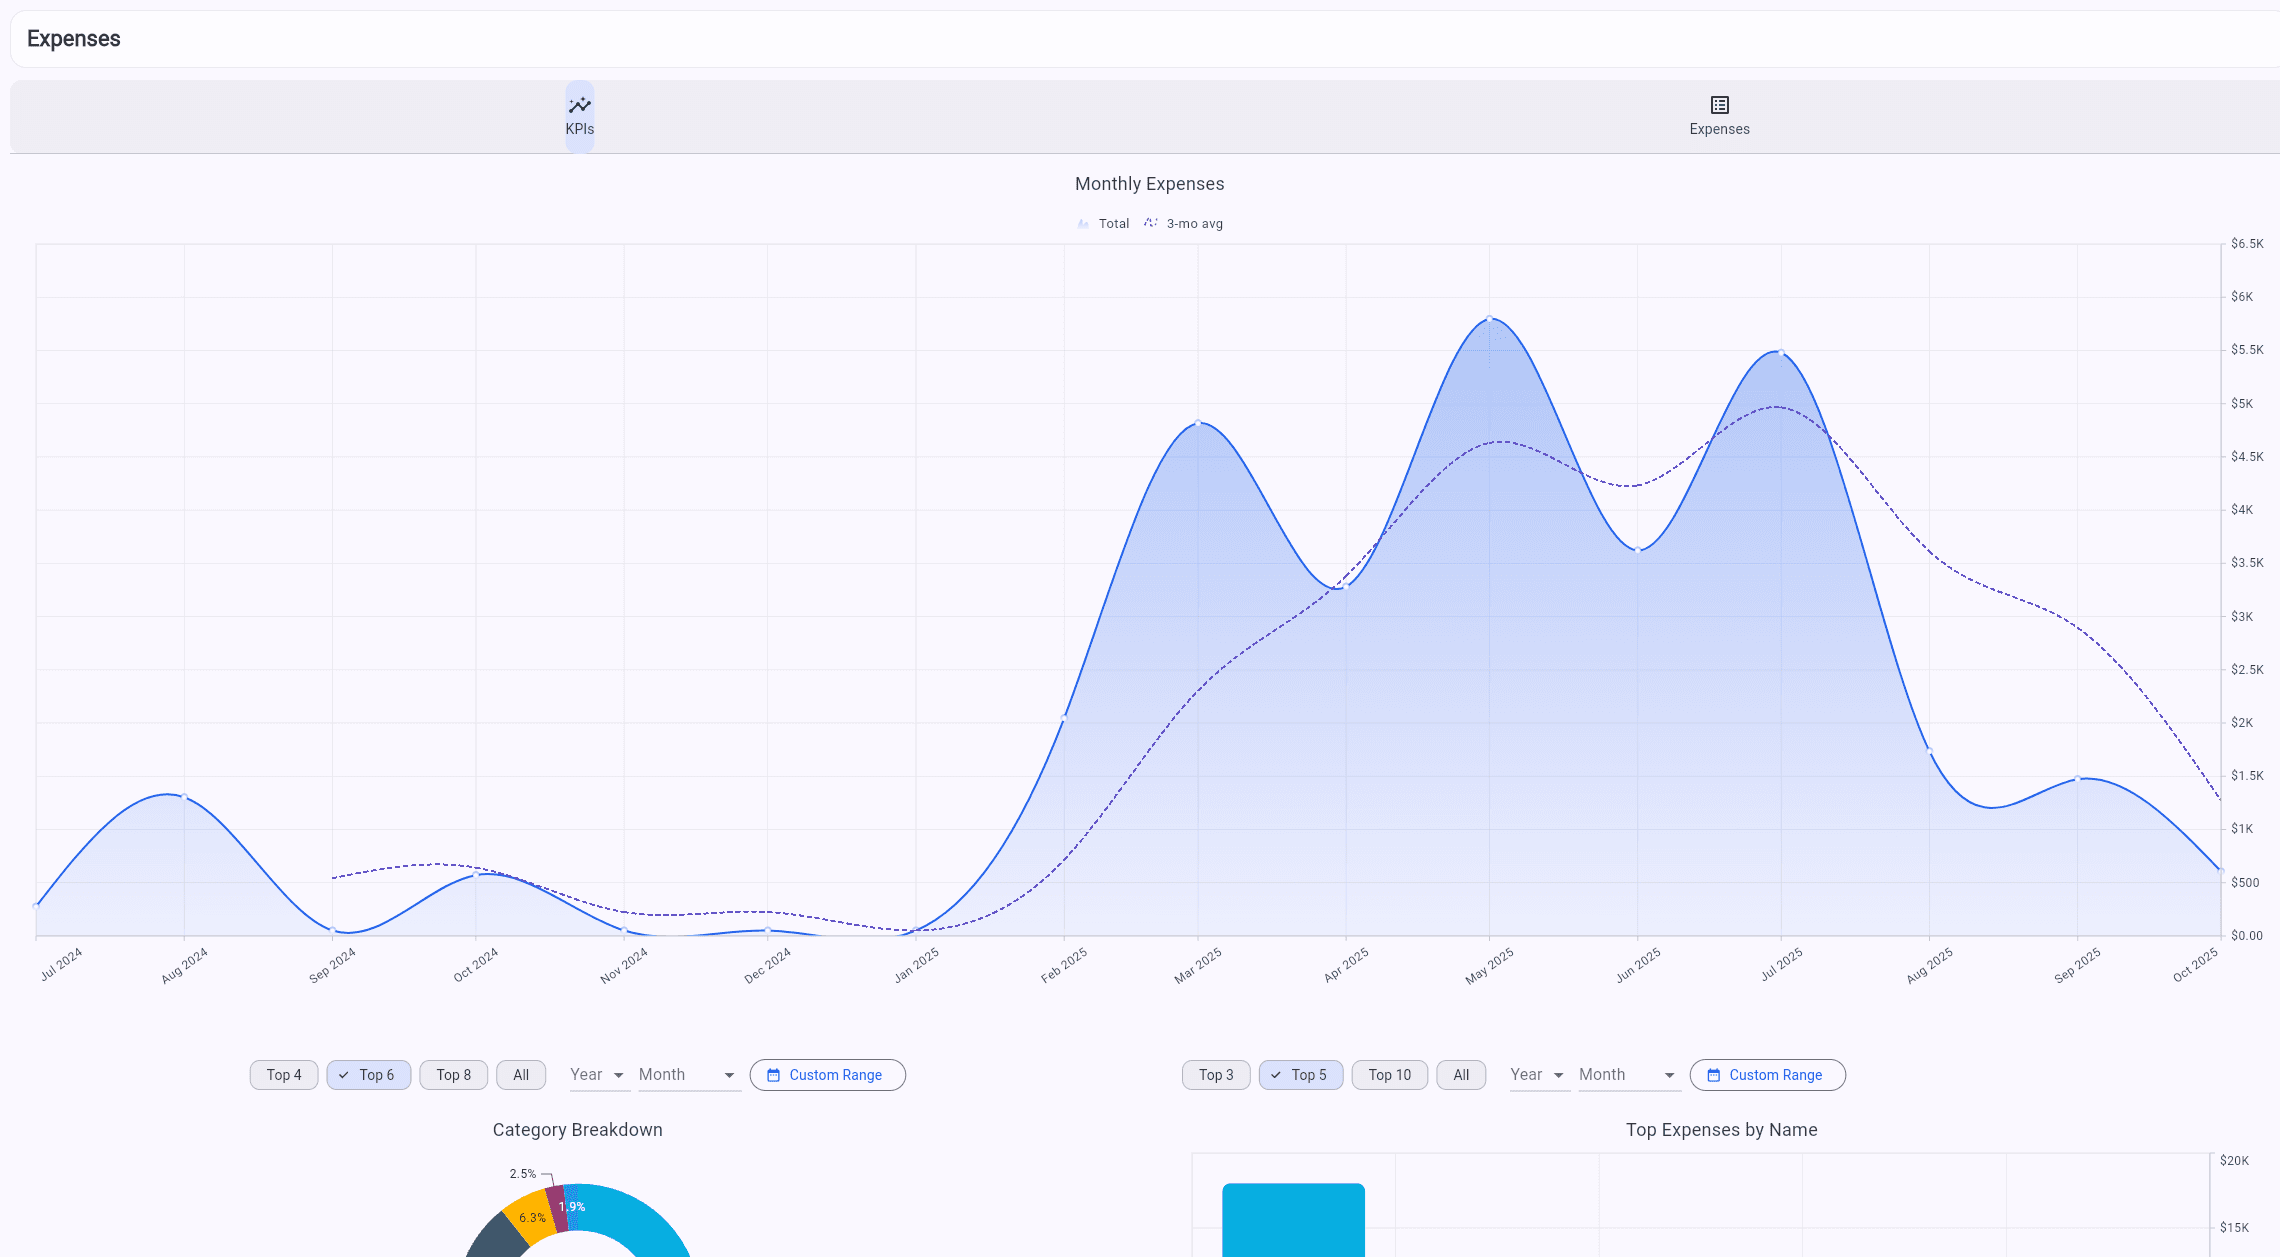This screenshot has height=1257, width=2280.
Task: Choose All chip for category breakdown
Action: (521, 1075)
